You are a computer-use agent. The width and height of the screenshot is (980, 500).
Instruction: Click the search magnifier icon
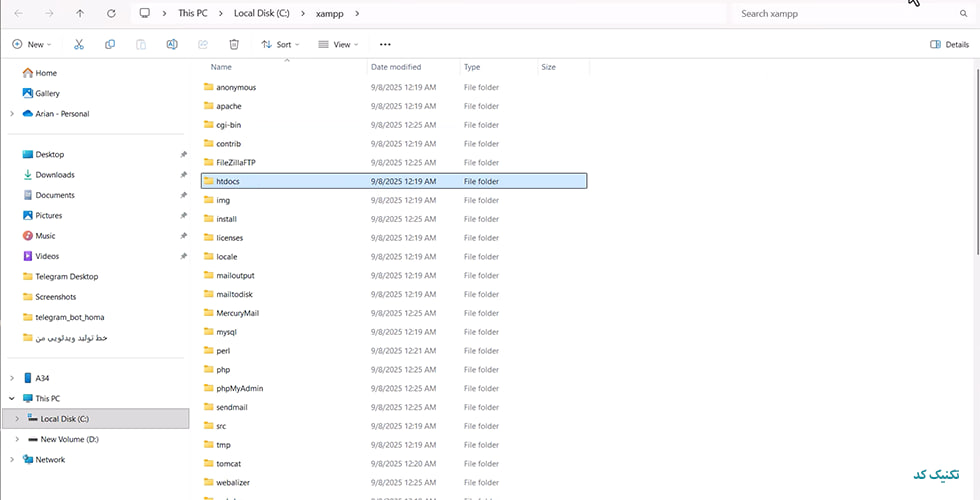point(963,13)
